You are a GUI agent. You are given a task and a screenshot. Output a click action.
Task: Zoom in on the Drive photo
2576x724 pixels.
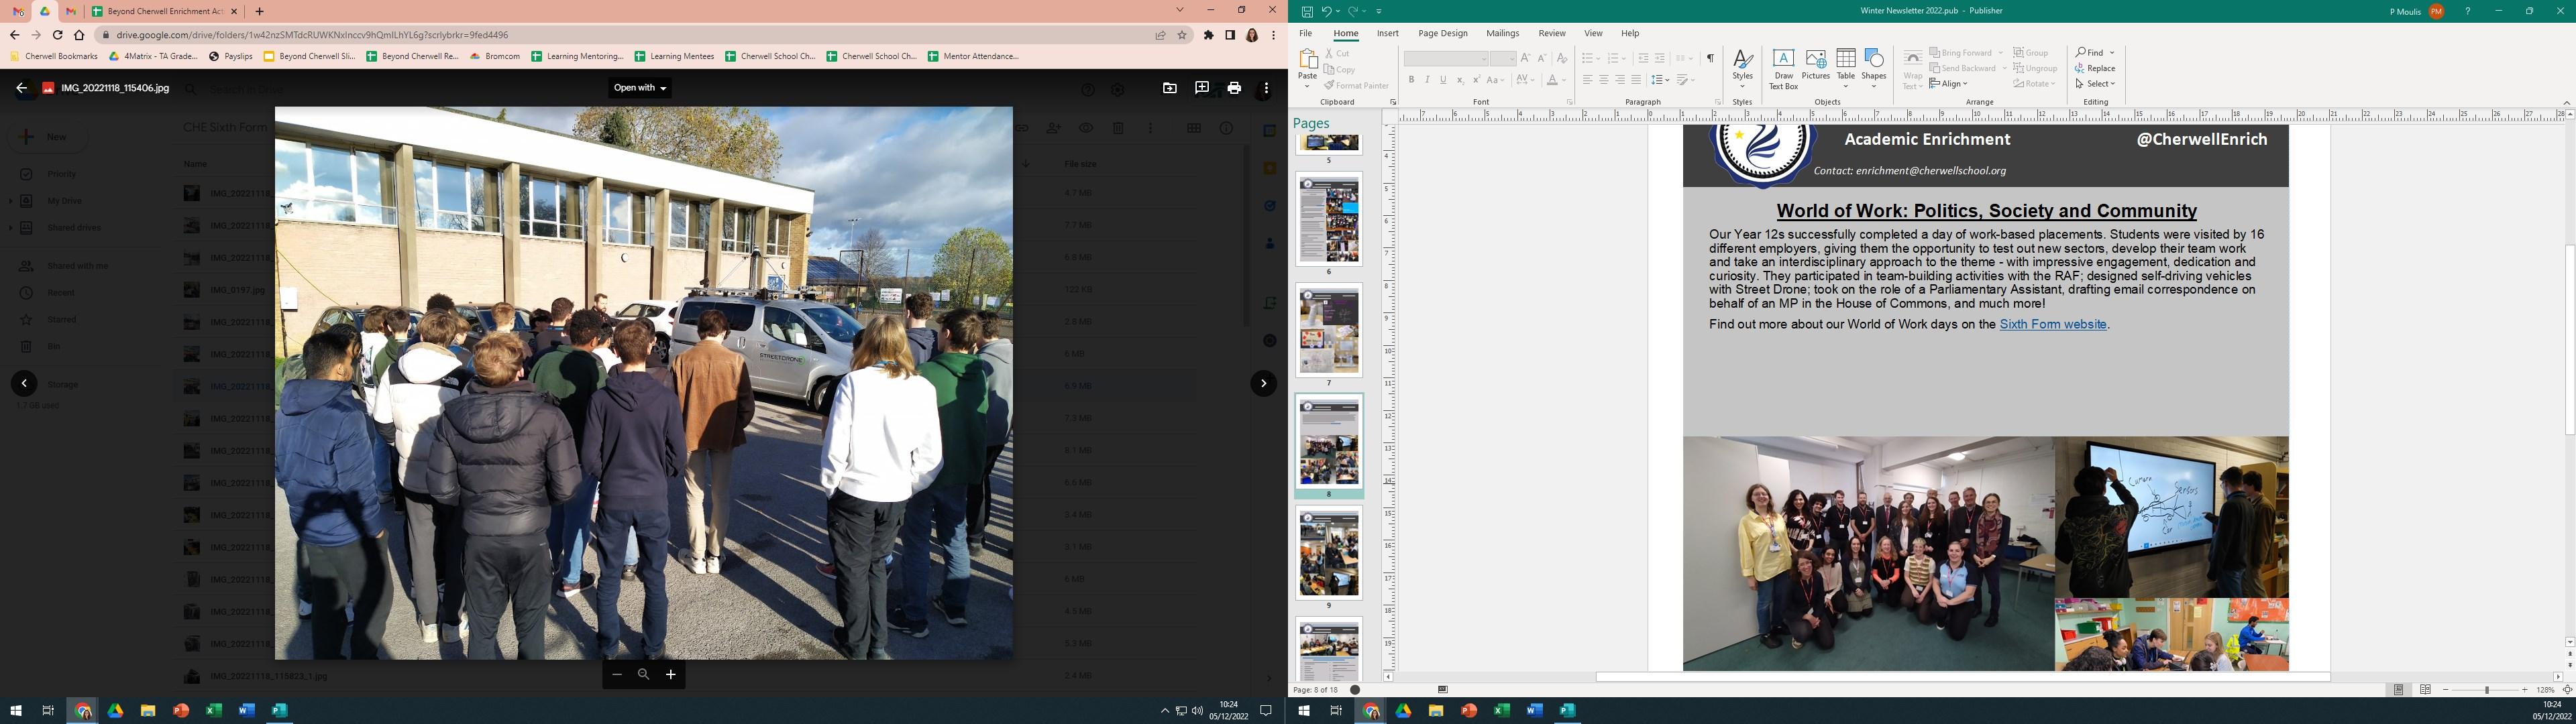click(x=671, y=675)
